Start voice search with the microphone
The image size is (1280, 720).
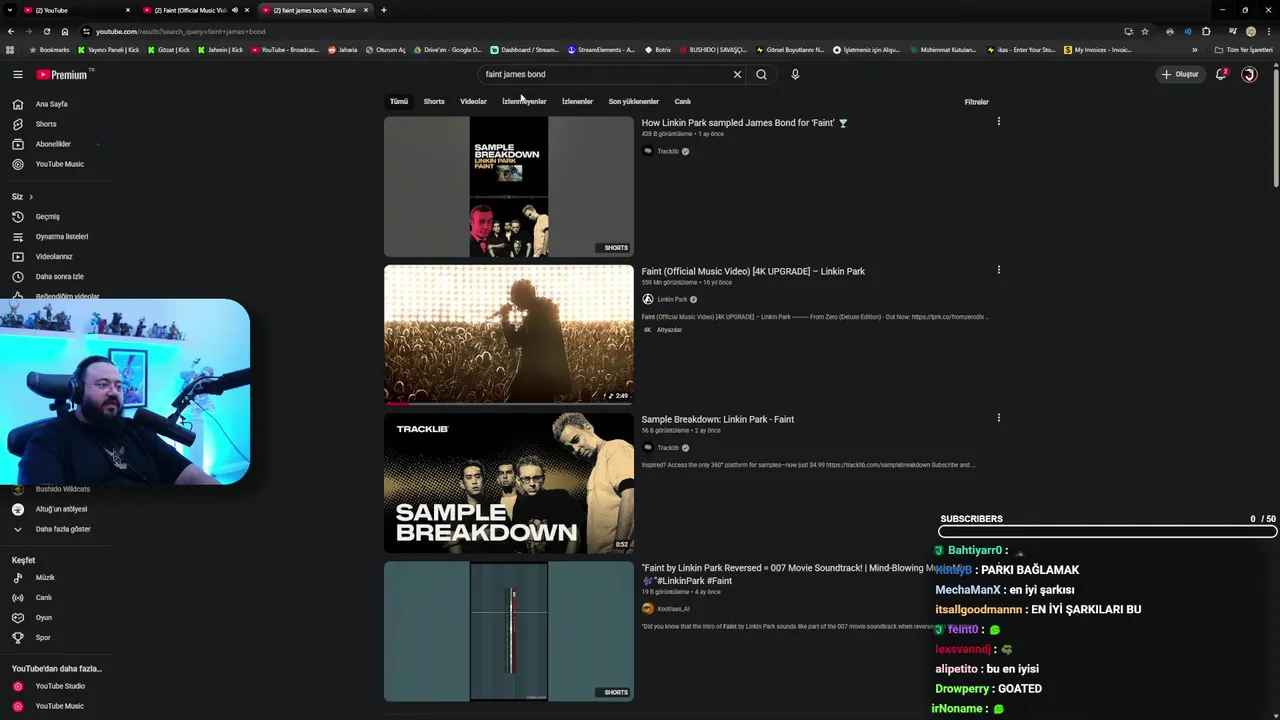coord(795,74)
